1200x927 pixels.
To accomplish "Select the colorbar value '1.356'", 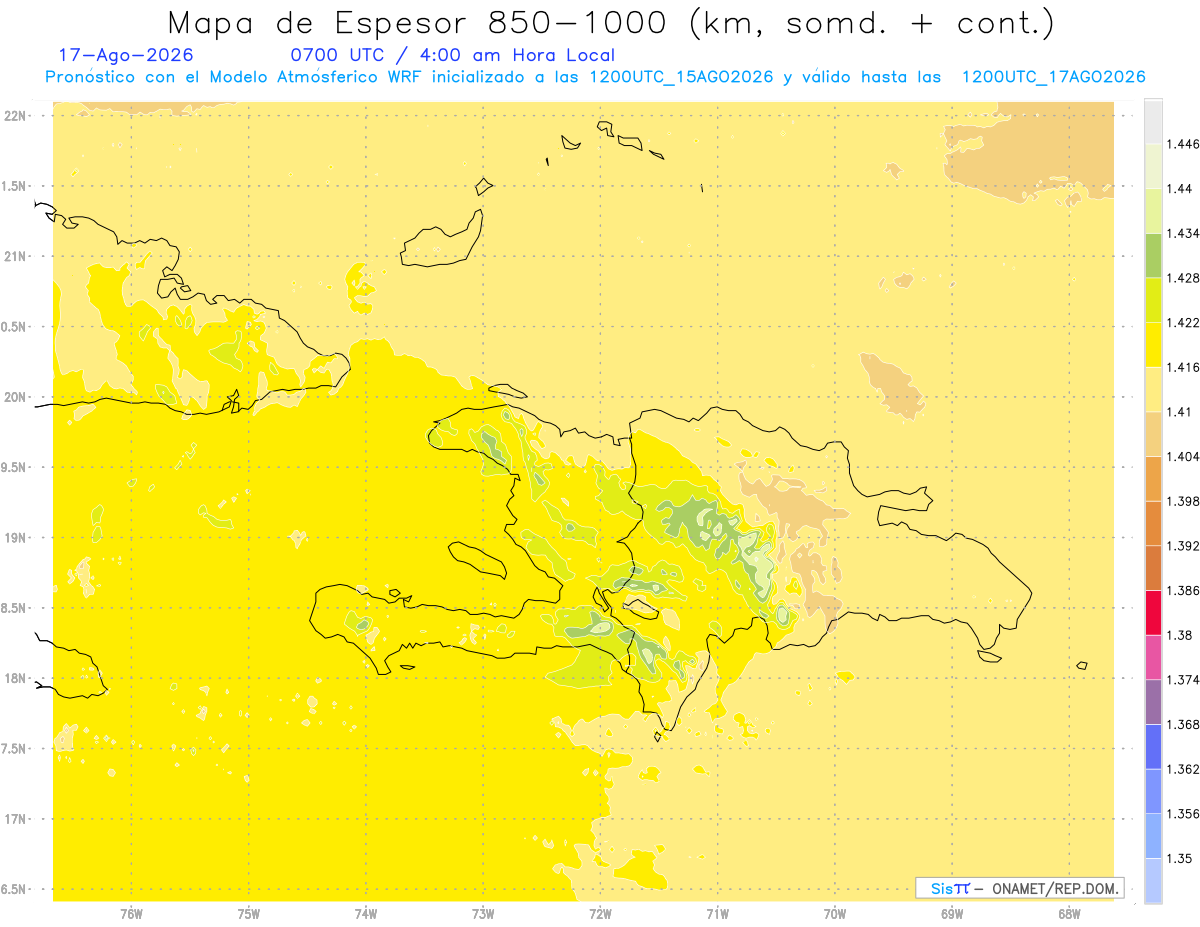I will [x=1182, y=814].
